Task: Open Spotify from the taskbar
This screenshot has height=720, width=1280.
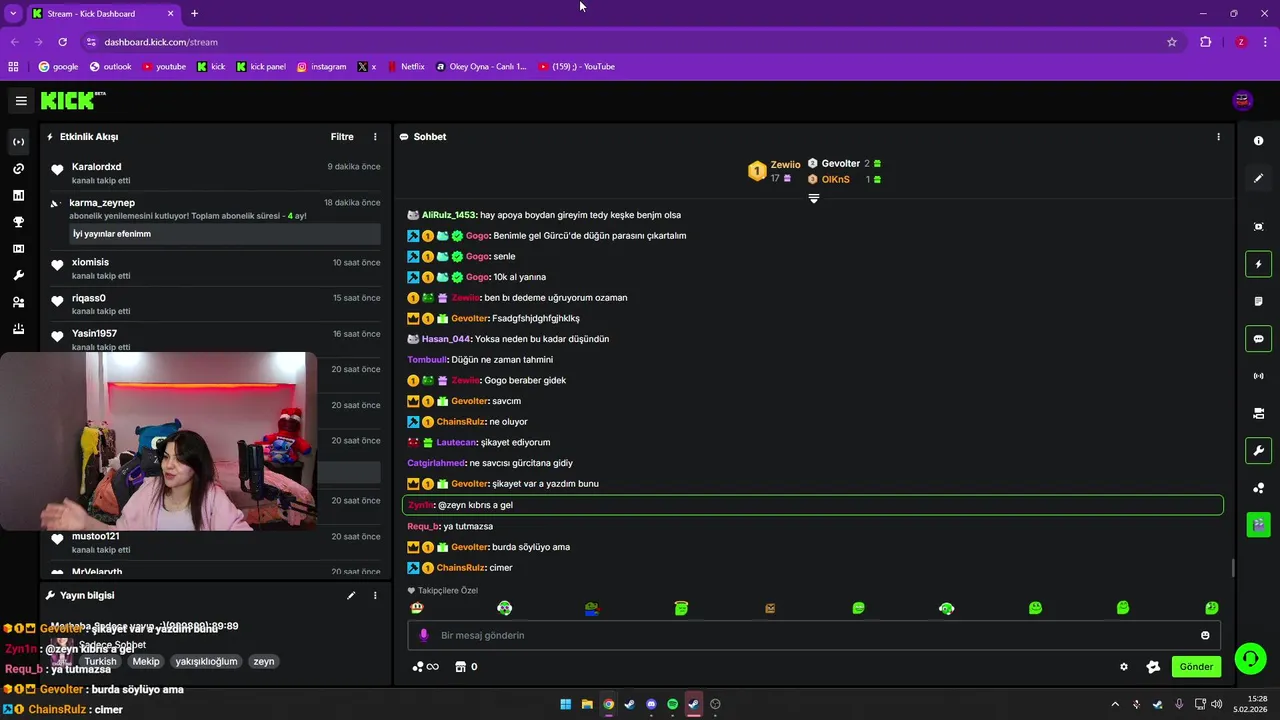Action: point(672,704)
